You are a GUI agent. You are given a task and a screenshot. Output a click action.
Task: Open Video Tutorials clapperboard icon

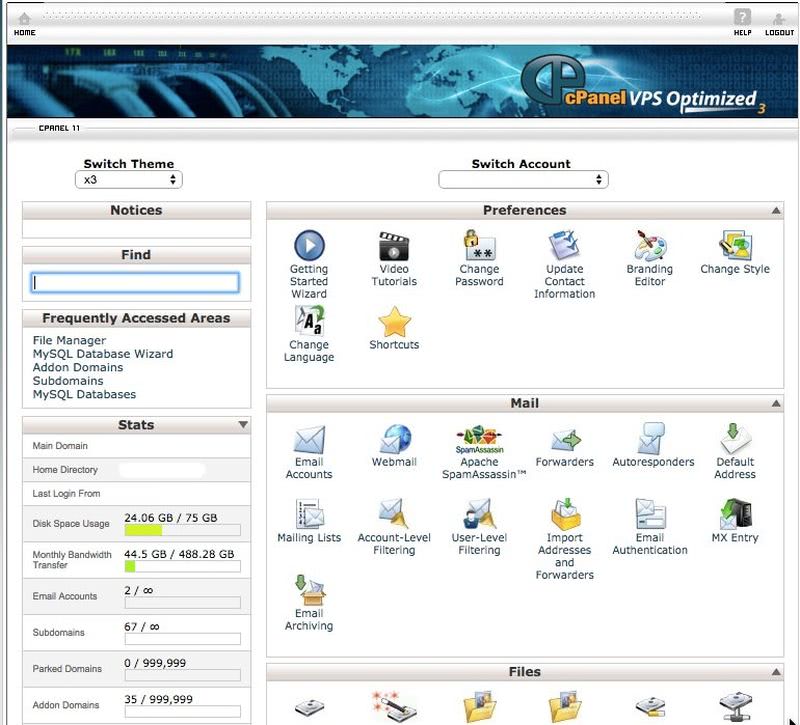click(394, 246)
